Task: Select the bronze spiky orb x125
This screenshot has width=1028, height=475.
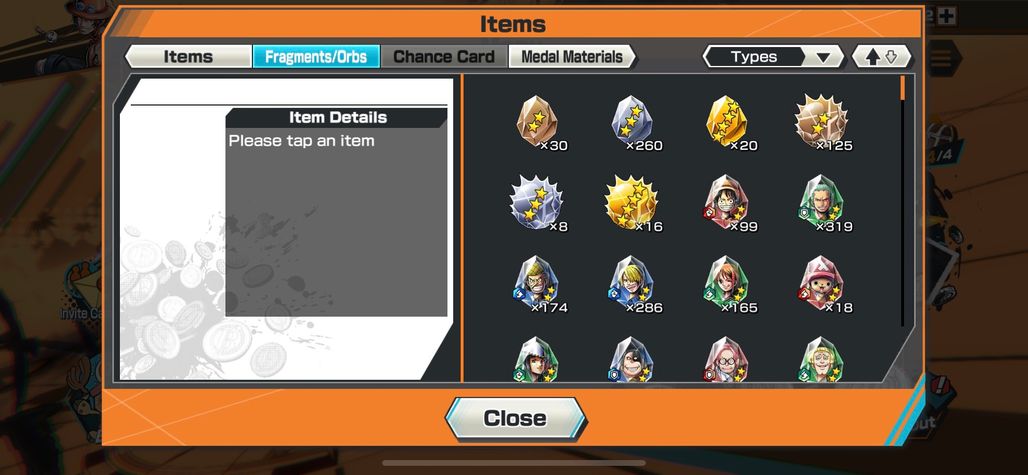Action: point(822,123)
